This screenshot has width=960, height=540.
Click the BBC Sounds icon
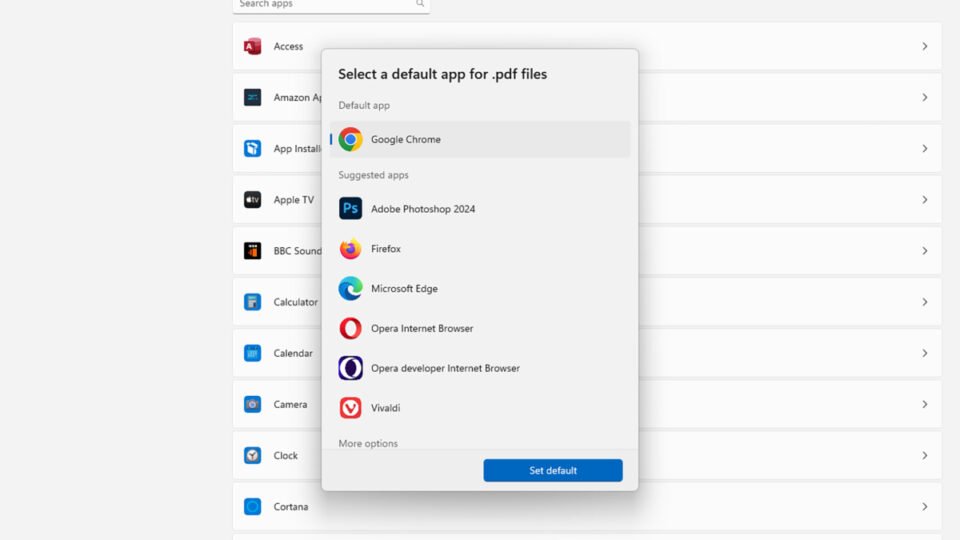[x=252, y=250]
